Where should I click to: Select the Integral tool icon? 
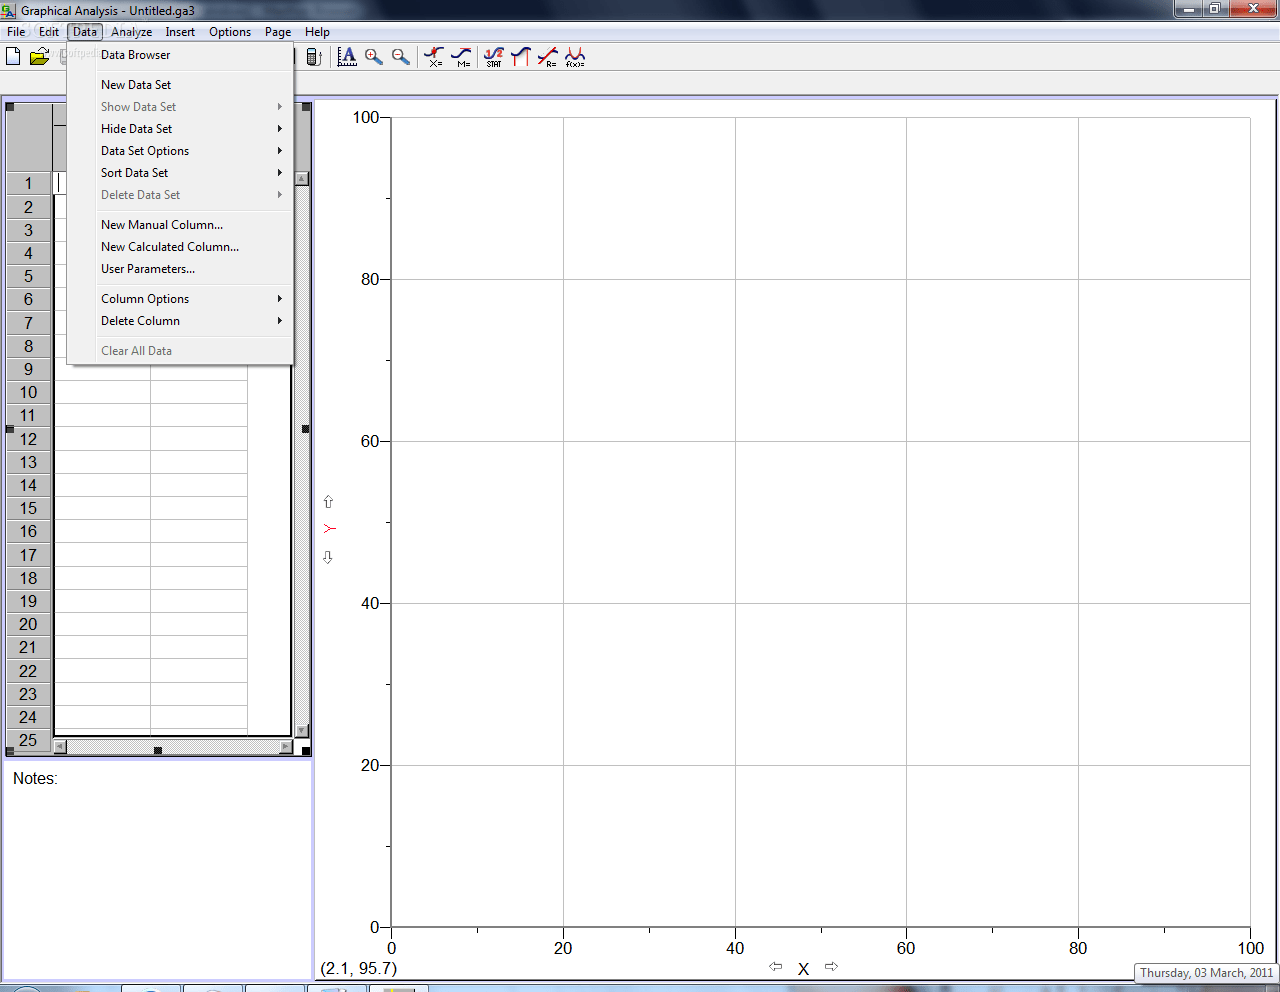pyautogui.click(x=520, y=57)
